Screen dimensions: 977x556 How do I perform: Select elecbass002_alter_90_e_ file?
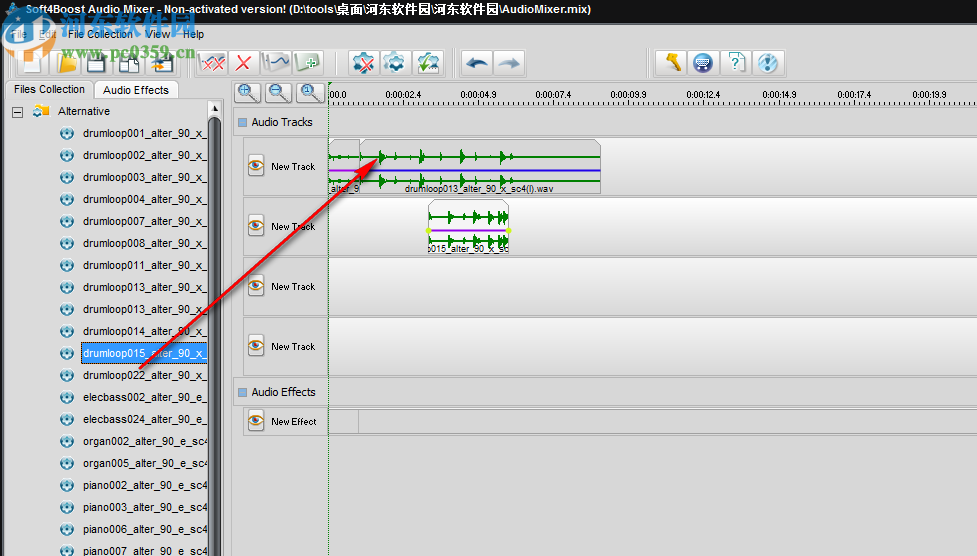[144, 397]
